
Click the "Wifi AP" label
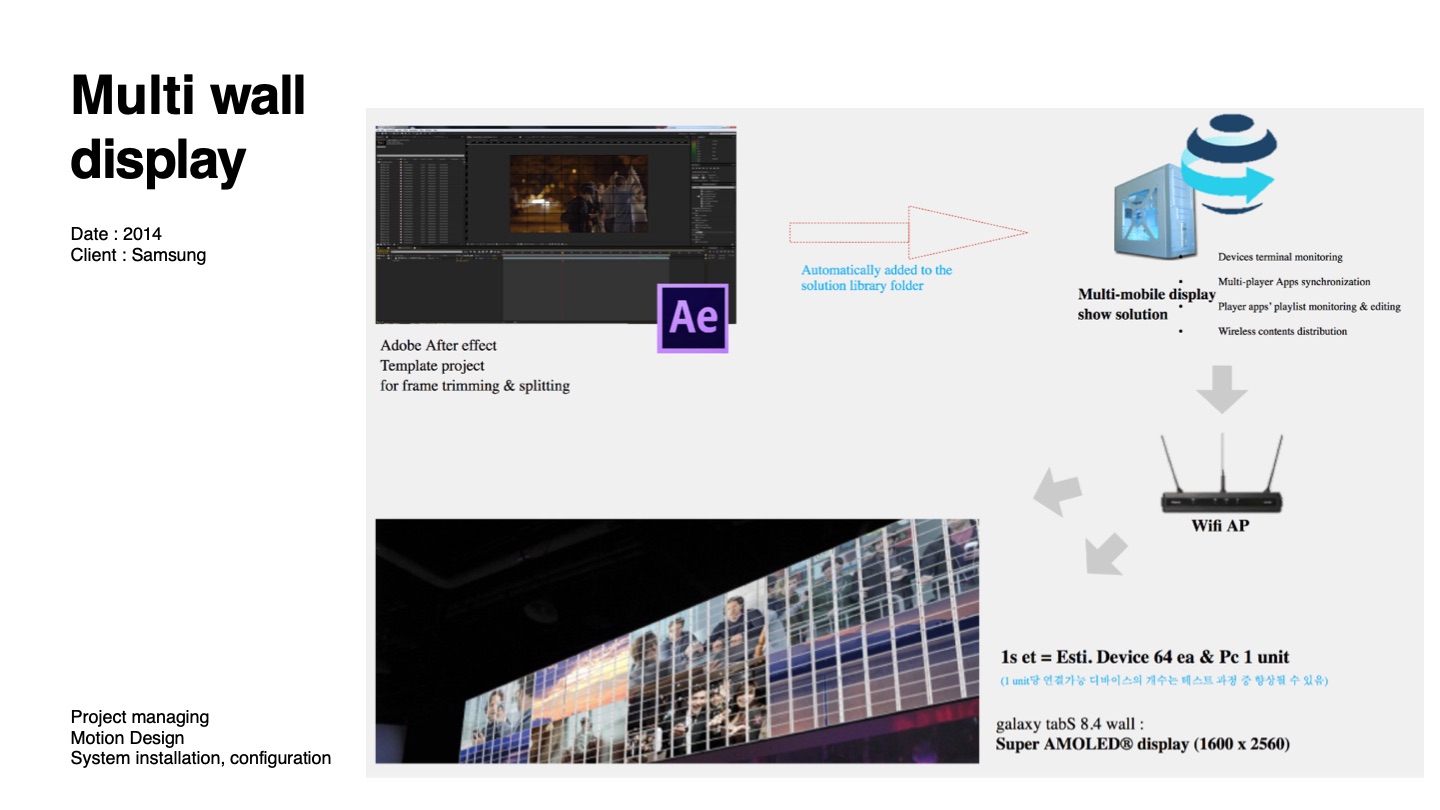click(x=1220, y=525)
